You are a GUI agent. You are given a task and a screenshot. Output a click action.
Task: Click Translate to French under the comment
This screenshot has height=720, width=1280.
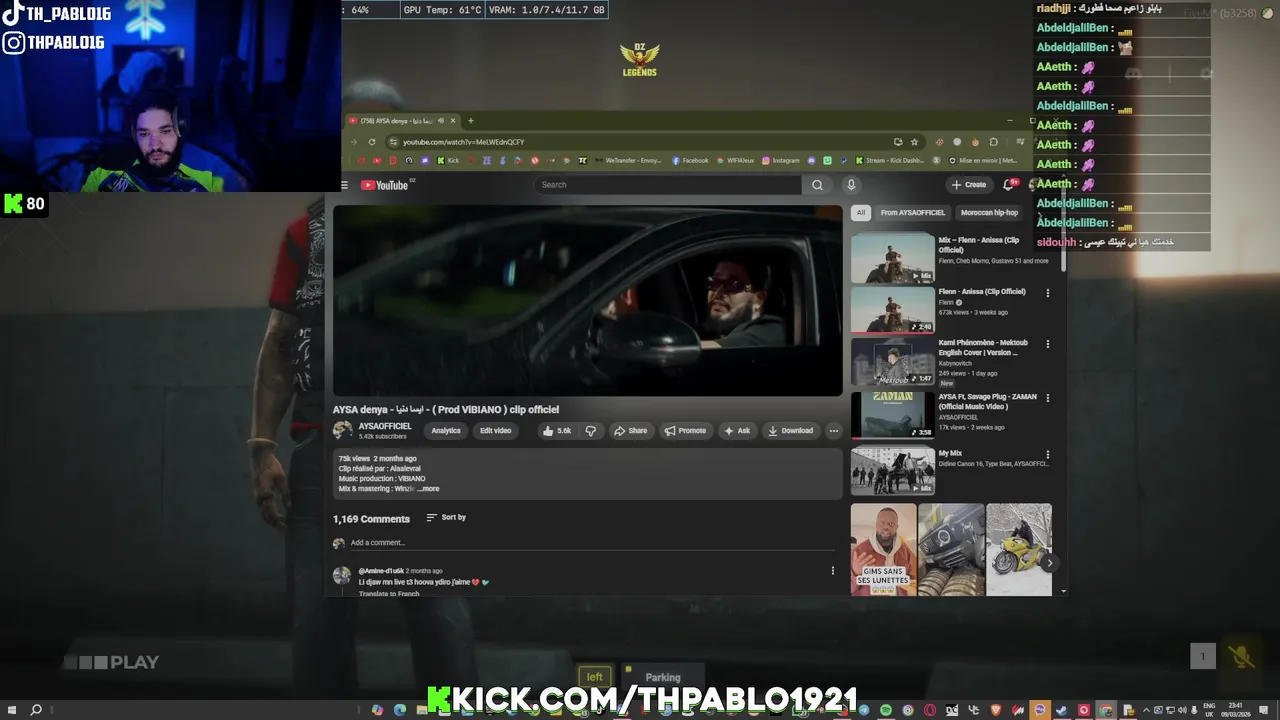[389, 594]
